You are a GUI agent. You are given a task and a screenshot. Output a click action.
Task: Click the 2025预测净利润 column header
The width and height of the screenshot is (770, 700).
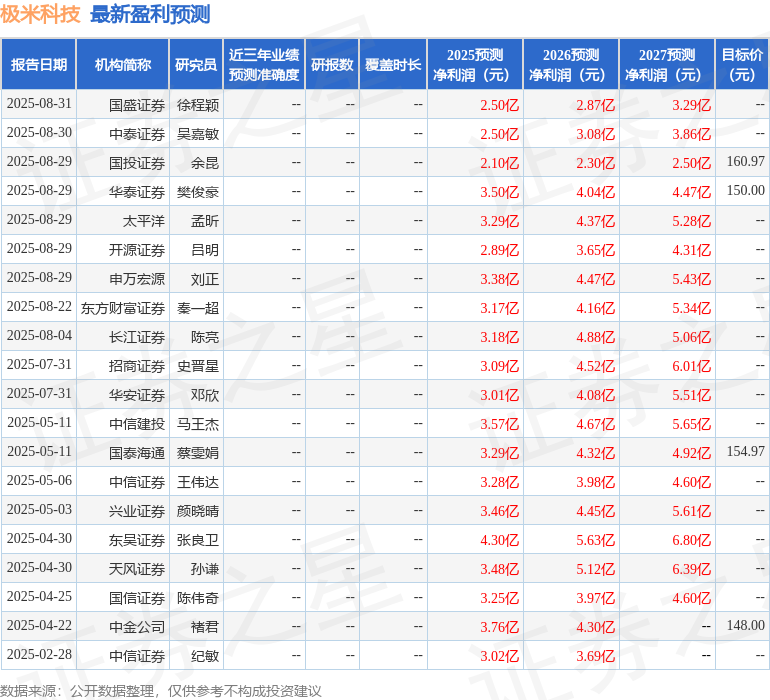475,64
